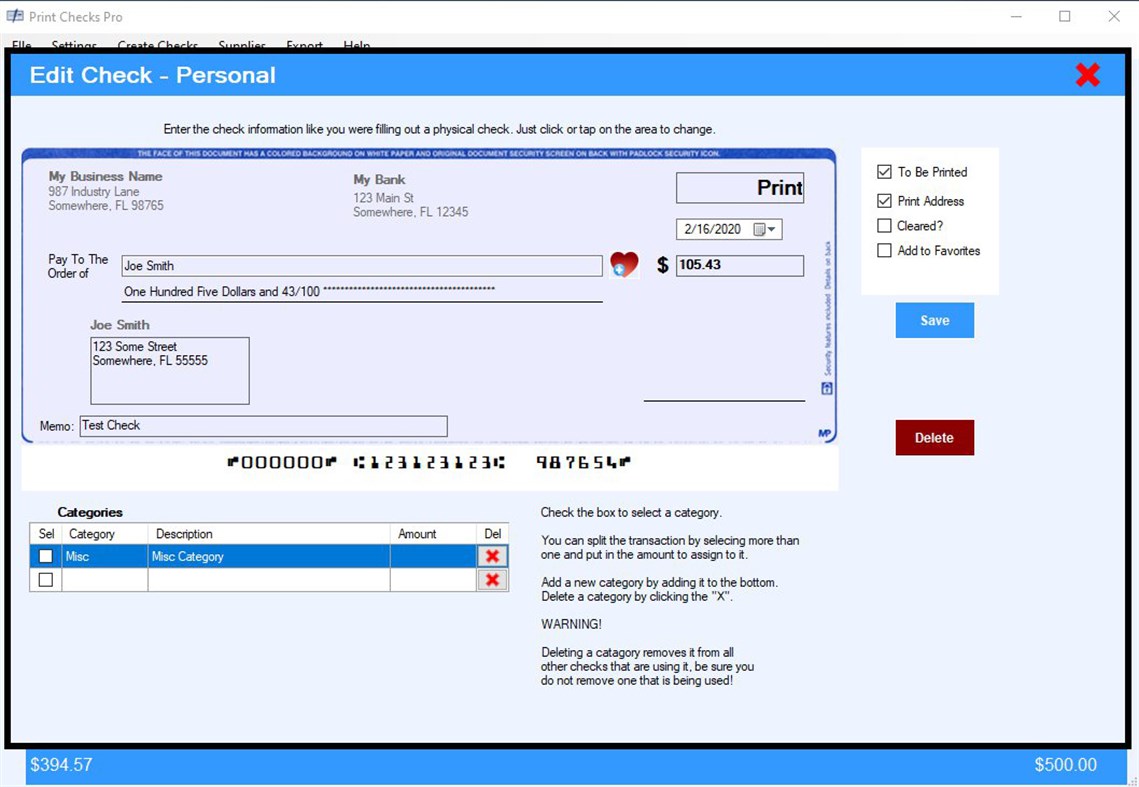Select the Misc category checkbox in the table

(x=45, y=556)
